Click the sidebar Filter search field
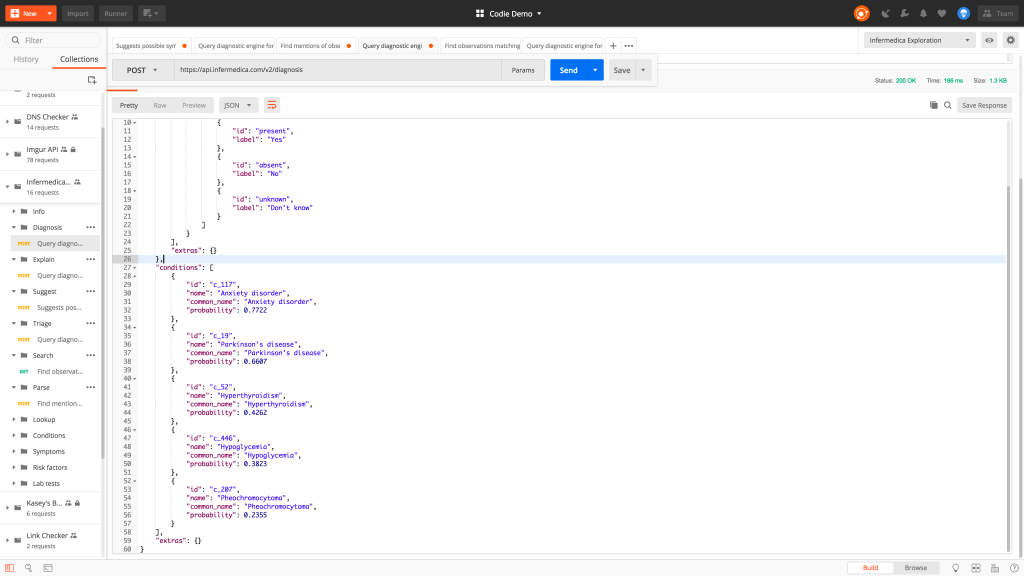This screenshot has width=1024, height=576. pos(53,40)
